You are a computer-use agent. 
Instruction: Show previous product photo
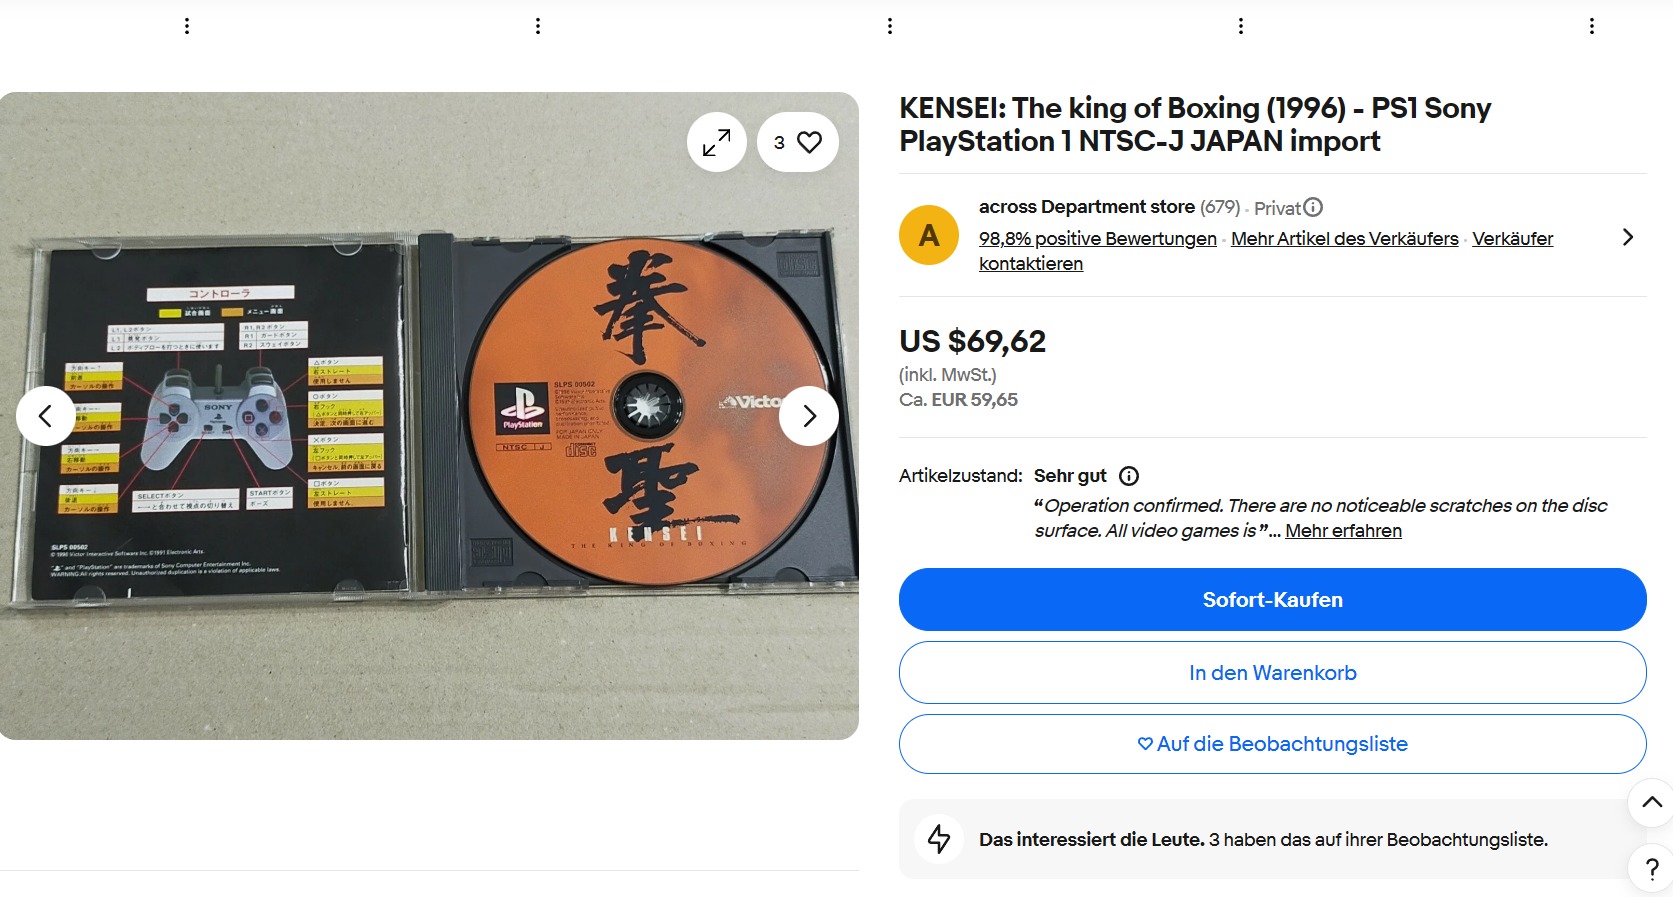point(45,416)
